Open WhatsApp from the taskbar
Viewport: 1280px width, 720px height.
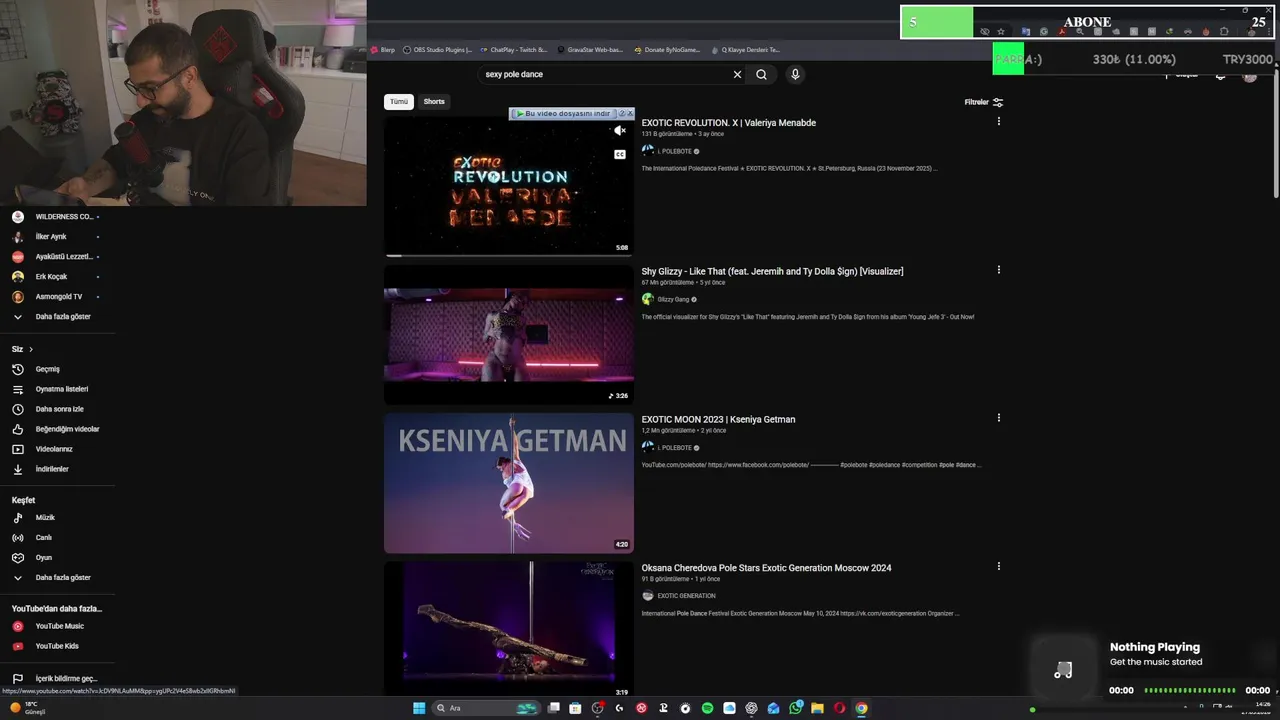(795, 708)
